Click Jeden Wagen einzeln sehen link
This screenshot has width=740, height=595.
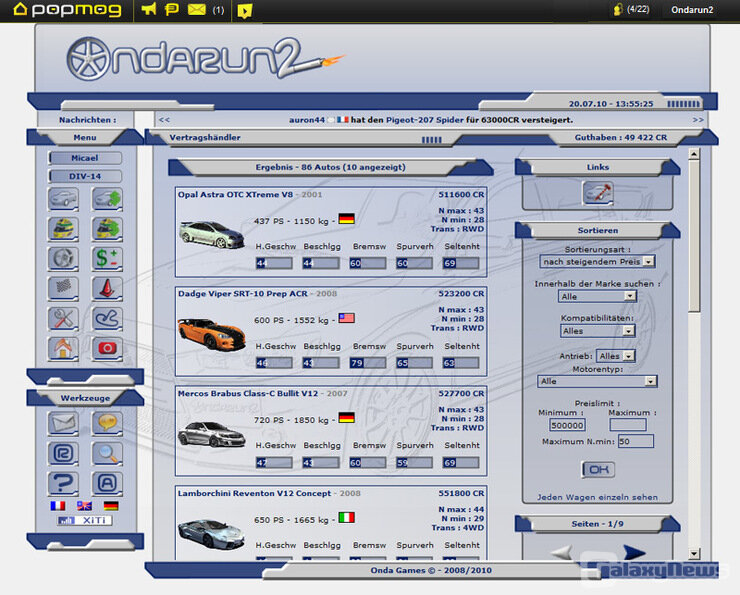597,497
